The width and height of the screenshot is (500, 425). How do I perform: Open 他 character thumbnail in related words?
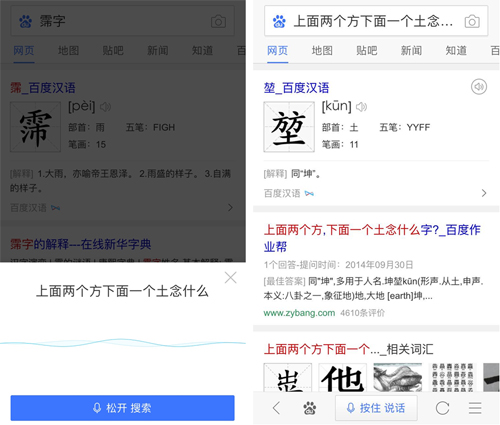(x=342, y=377)
